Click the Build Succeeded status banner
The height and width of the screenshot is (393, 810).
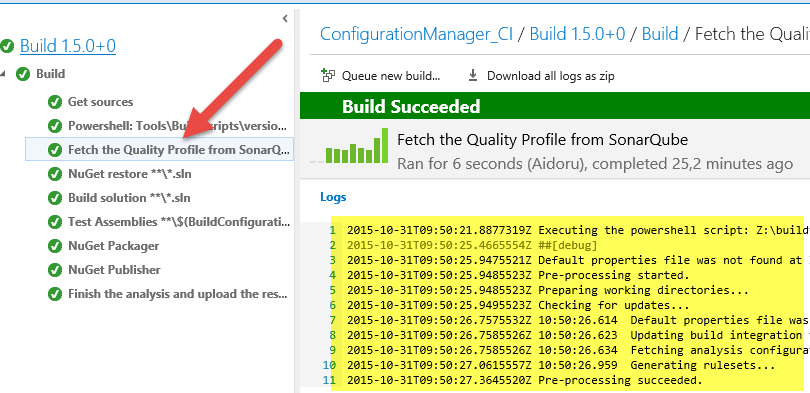point(555,106)
